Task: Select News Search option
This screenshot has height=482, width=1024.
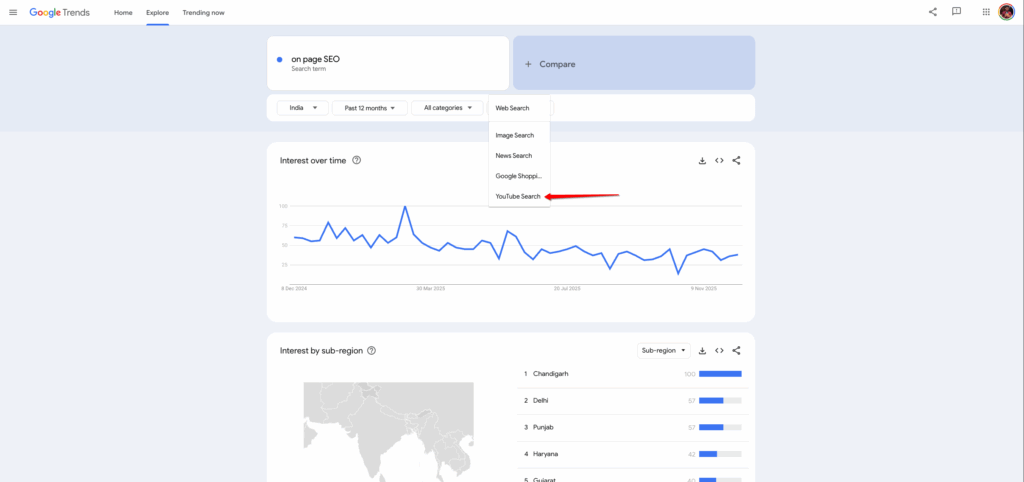Action: click(x=519, y=155)
